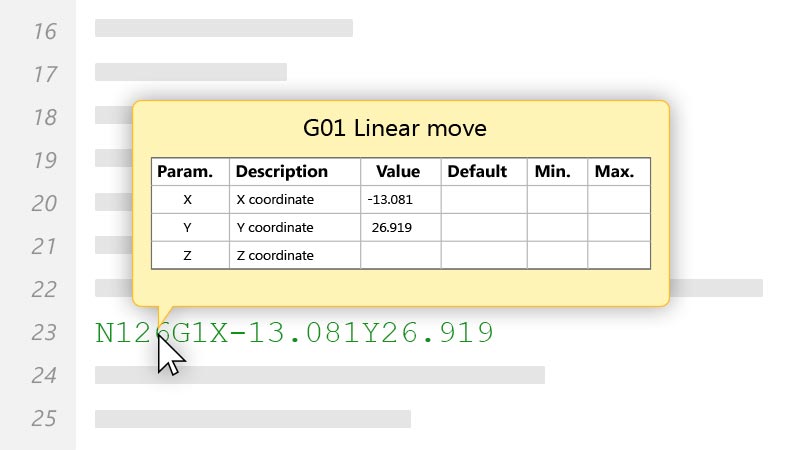Click the Z coordinate description cell
Image resolution: width=800 pixels, height=450 pixels.
295,255
